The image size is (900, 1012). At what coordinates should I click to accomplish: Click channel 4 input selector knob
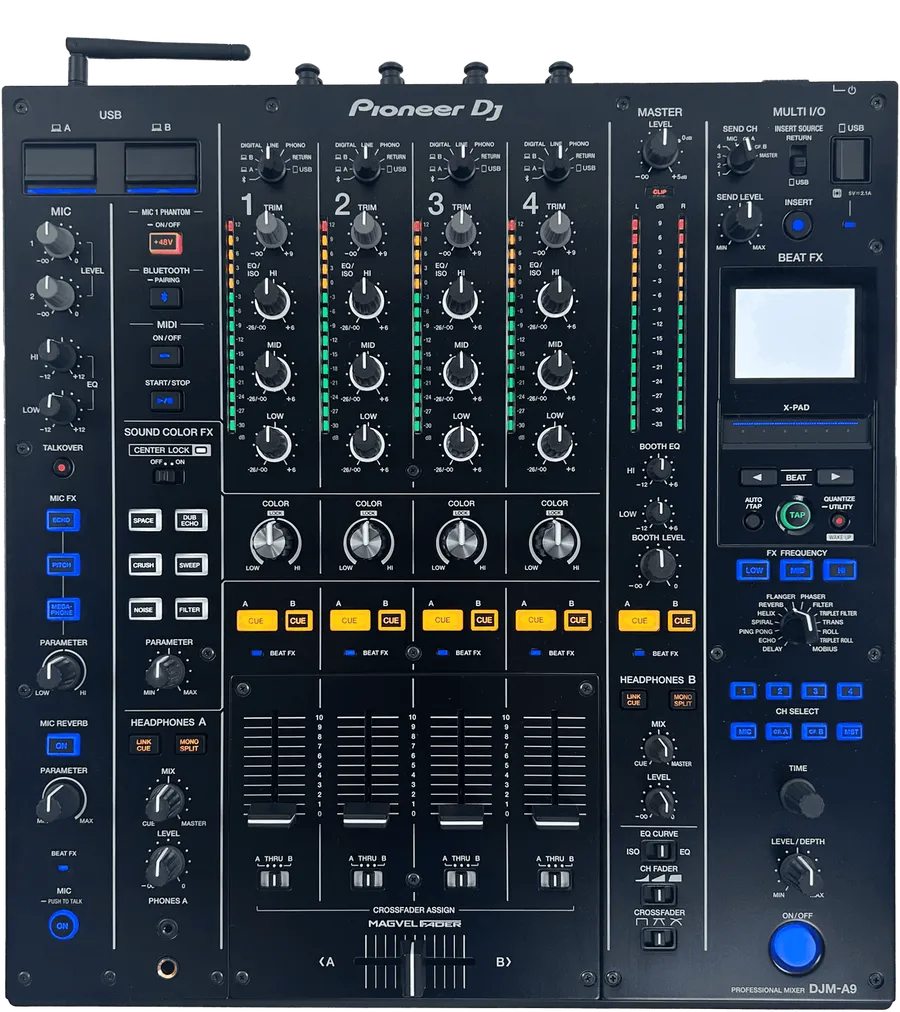[555, 166]
